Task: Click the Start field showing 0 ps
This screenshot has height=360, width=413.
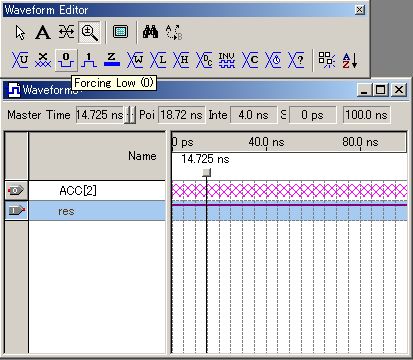Action: point(312,115)
